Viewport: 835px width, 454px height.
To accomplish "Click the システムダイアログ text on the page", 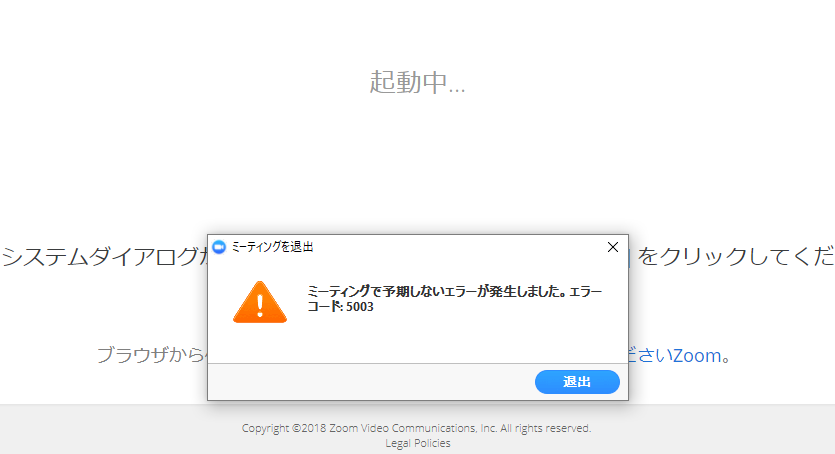I will pos(100,257).
